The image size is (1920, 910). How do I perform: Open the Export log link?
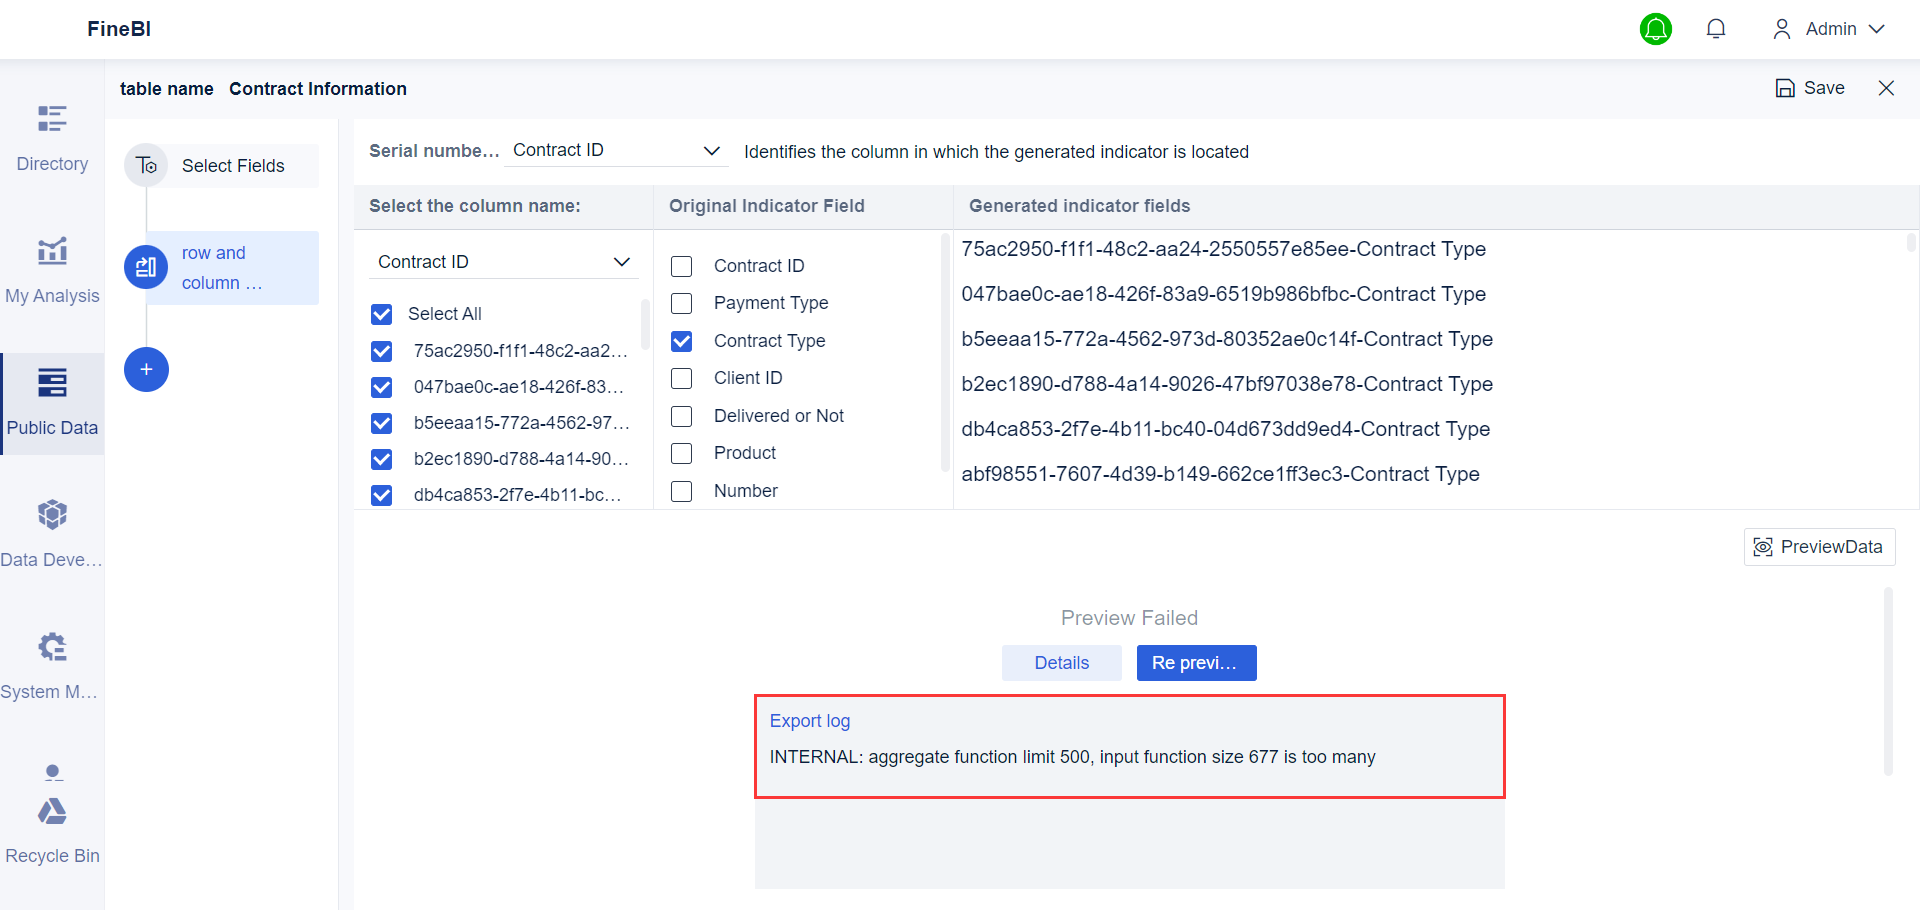[809, 720]
